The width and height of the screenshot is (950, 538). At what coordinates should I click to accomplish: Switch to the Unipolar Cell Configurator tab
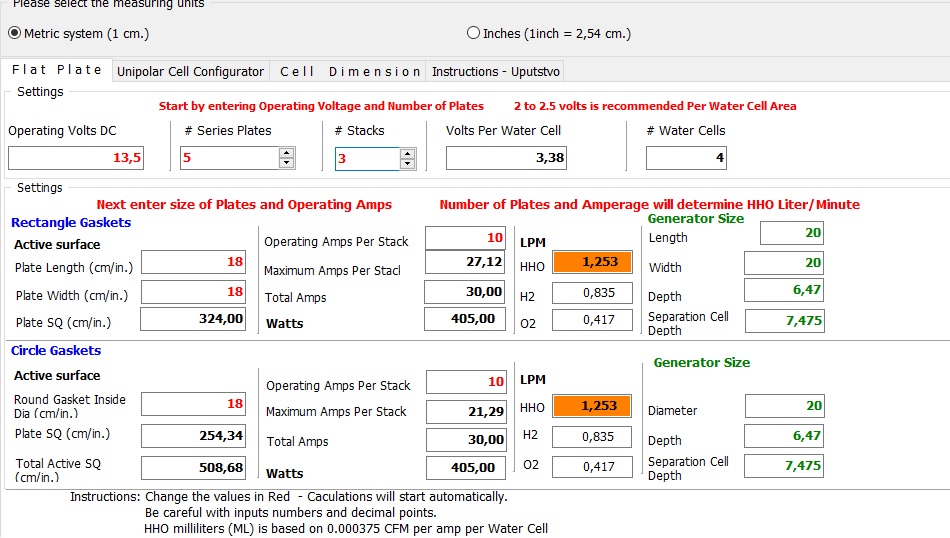point(190,71)
